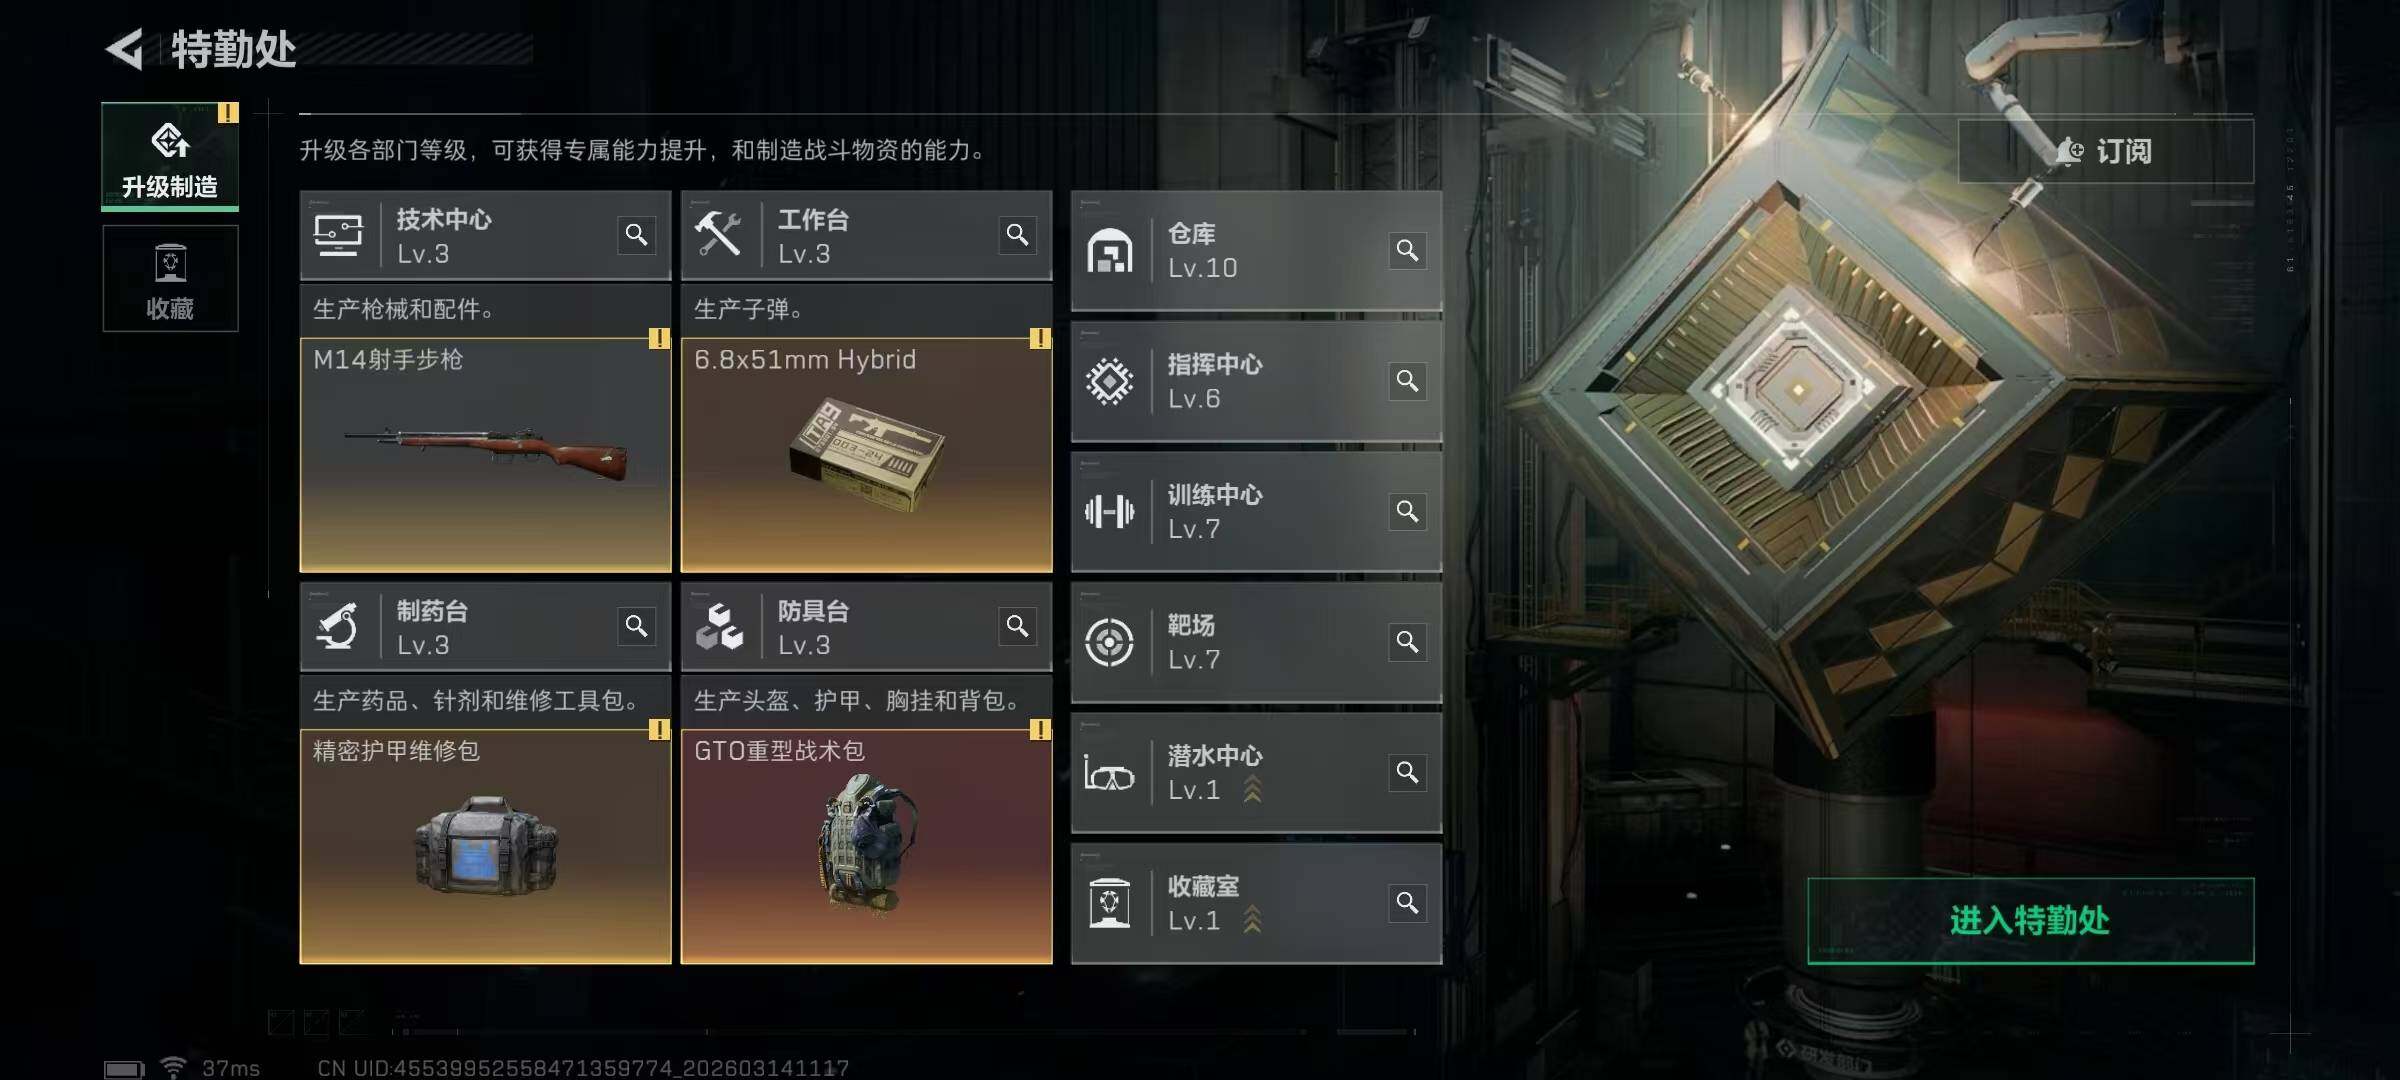This screenshot has height=1080, width=2400.
Task: Click the 指挥中心 command center icon
Action: (x=1109, y=381)
